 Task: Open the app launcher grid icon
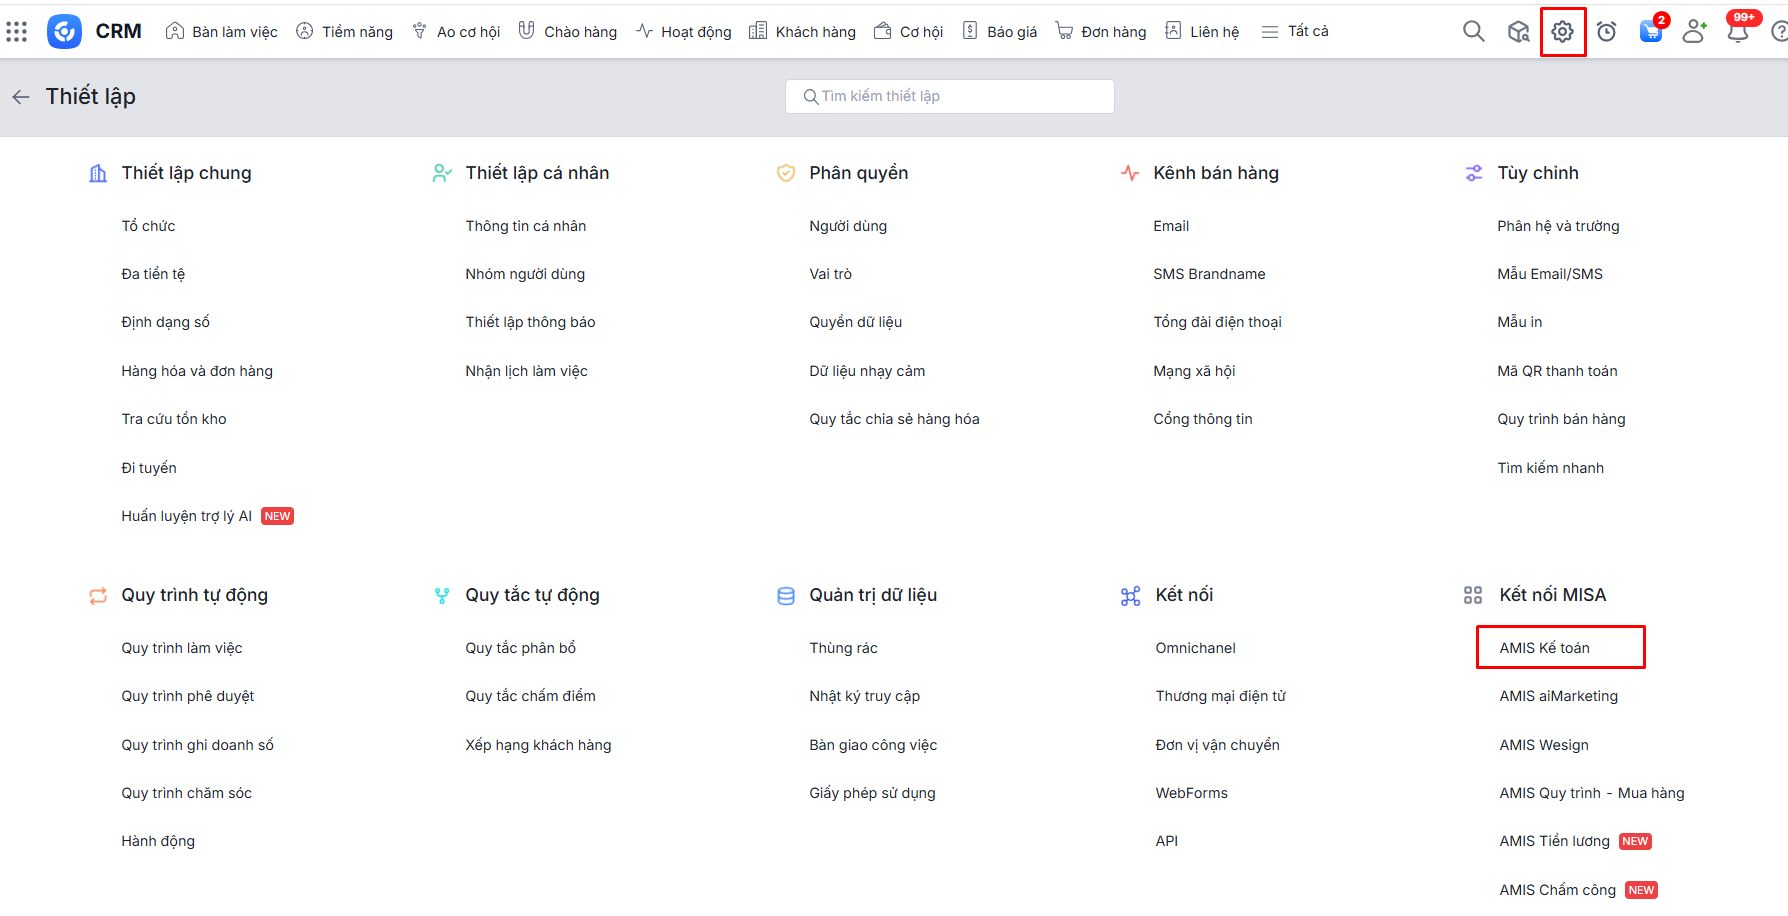point(16,32)
